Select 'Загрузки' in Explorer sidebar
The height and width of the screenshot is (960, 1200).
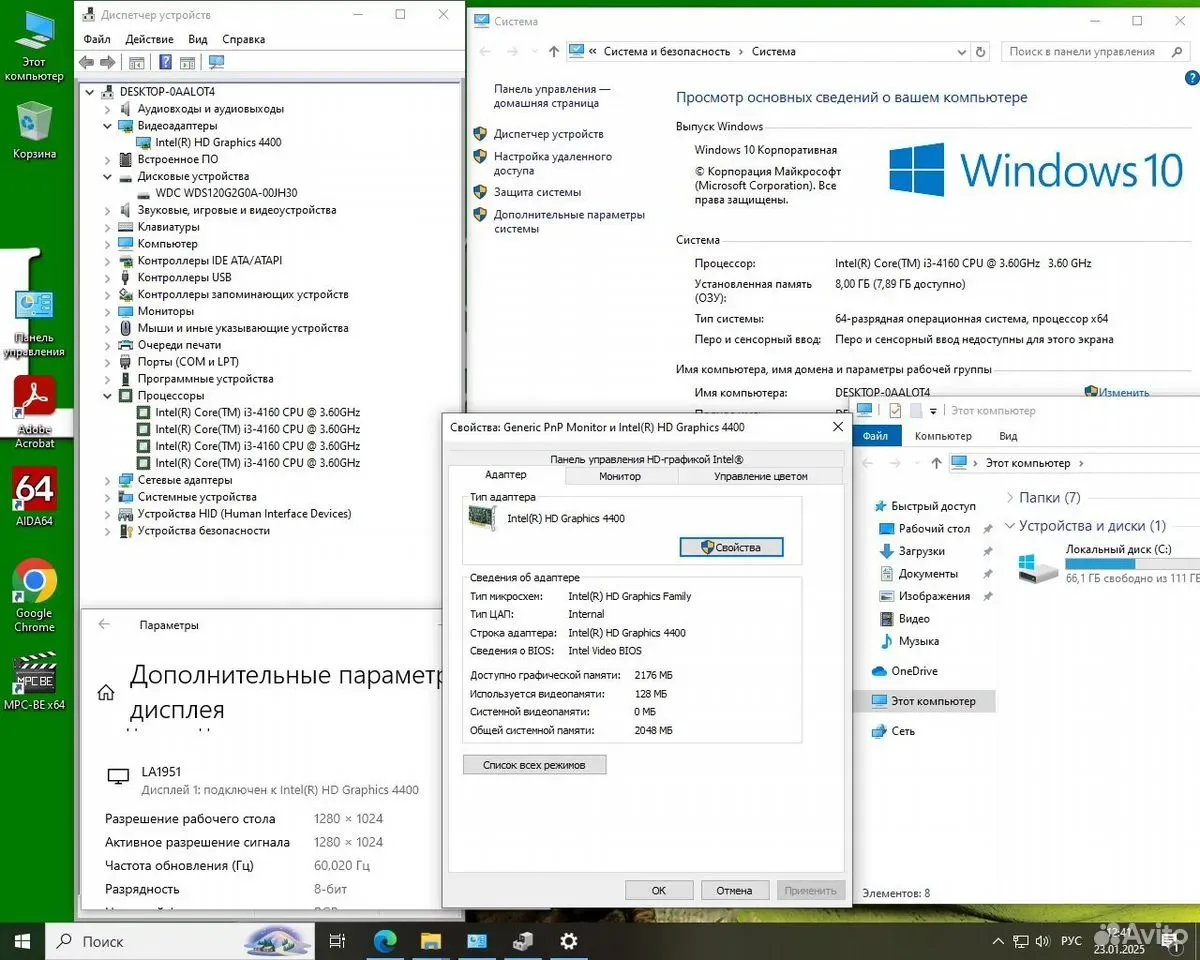tap(921, 551)
